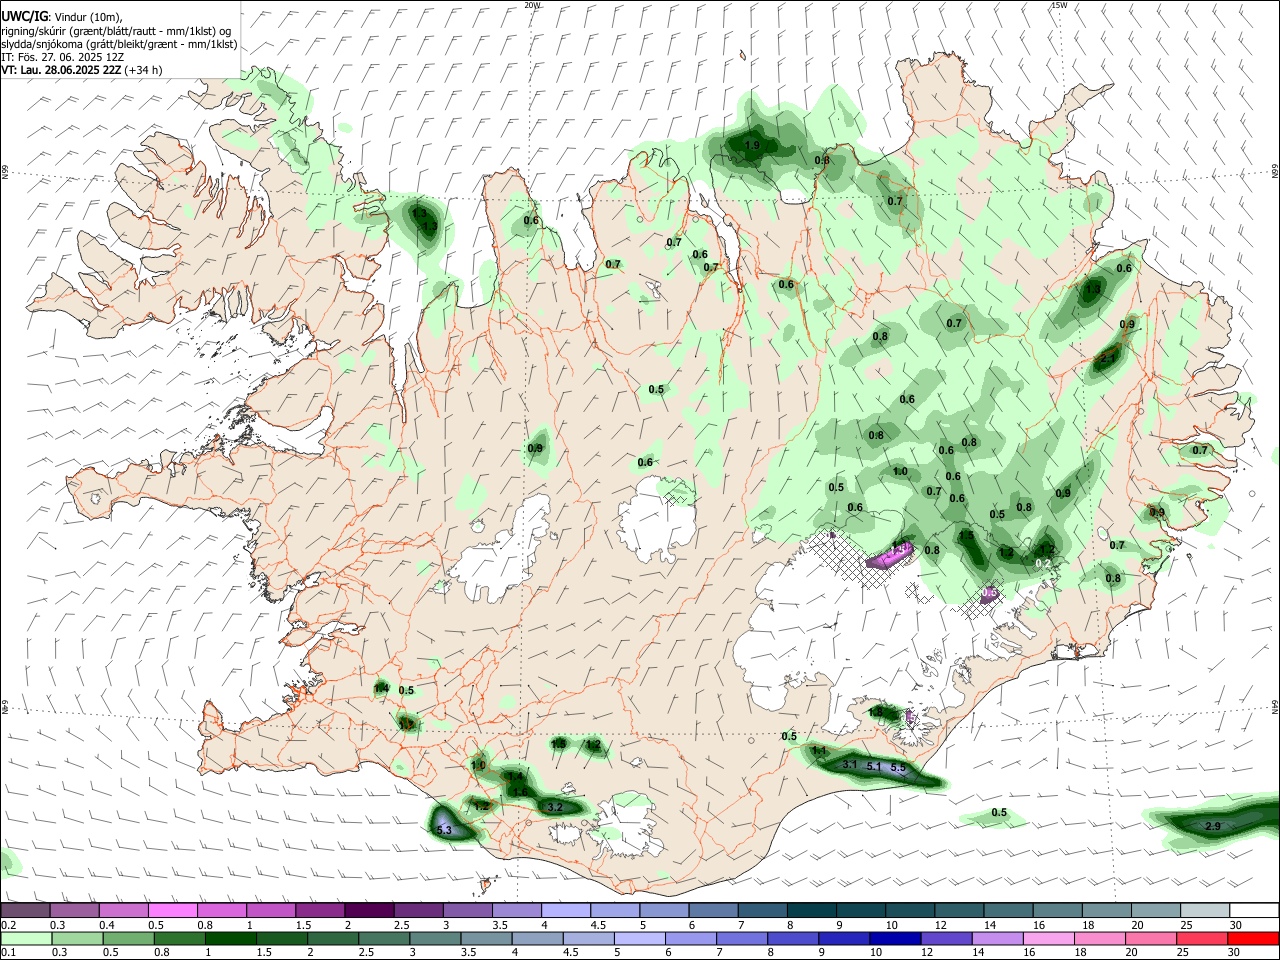Select the 3.1 value on the south coast
Screen dimensions: 1280x960
pyautogui.click(x=850, y=764)
